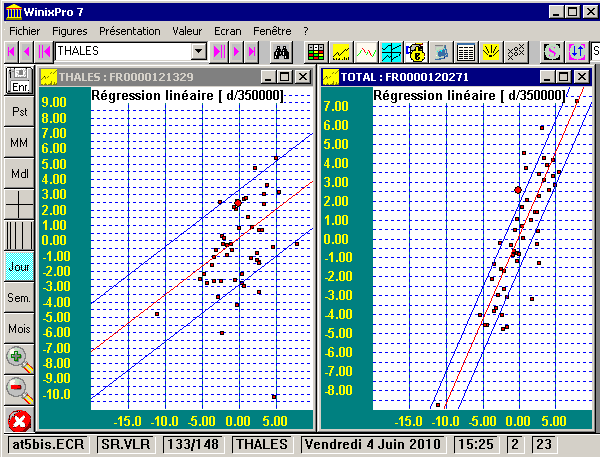Go to last security with right bar-arrow
Image resolution: width=600 pixels, height=457 pixels.
point(252,52)
